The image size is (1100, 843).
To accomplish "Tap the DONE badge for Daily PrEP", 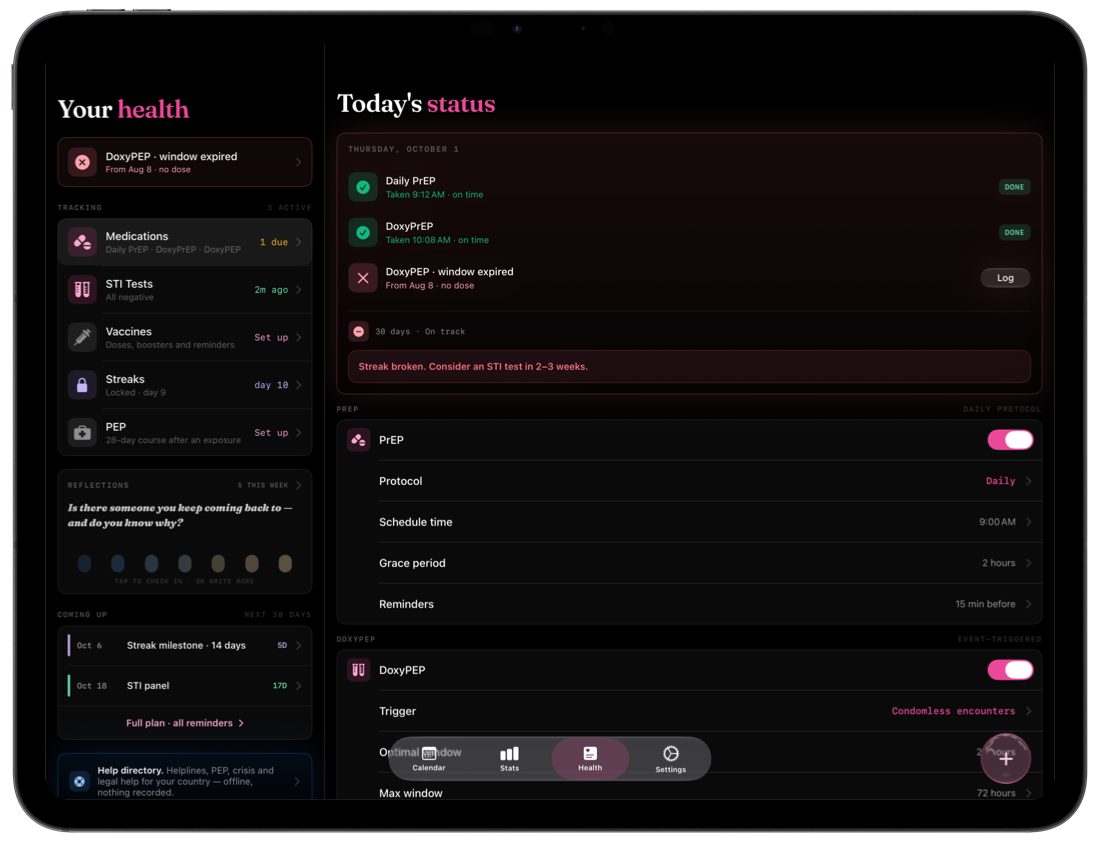I will click(1014, 187).
